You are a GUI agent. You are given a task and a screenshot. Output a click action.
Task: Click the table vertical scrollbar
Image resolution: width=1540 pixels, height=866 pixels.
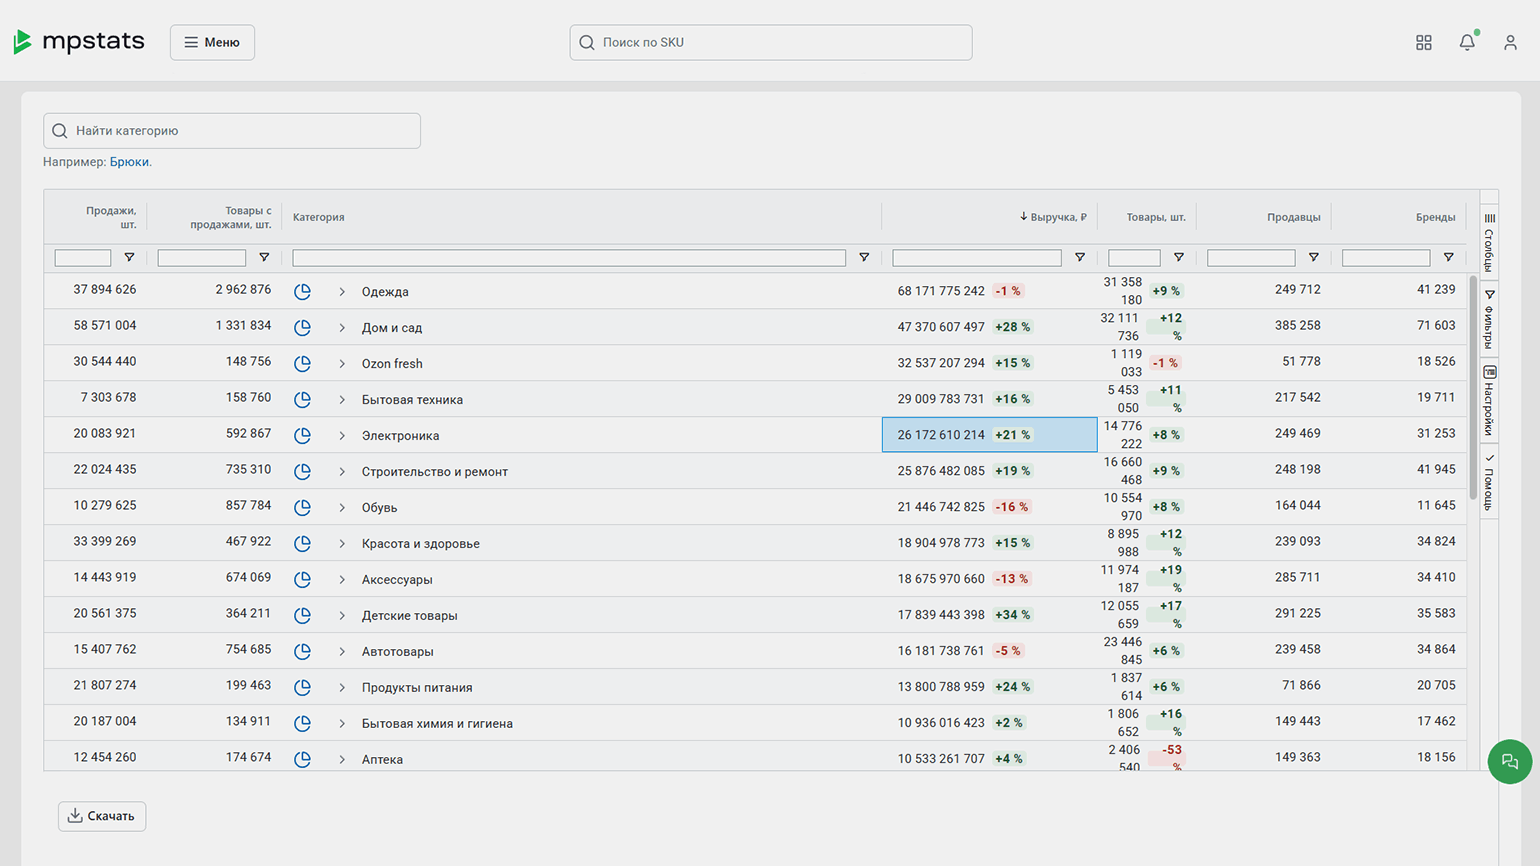point(1473,390)
